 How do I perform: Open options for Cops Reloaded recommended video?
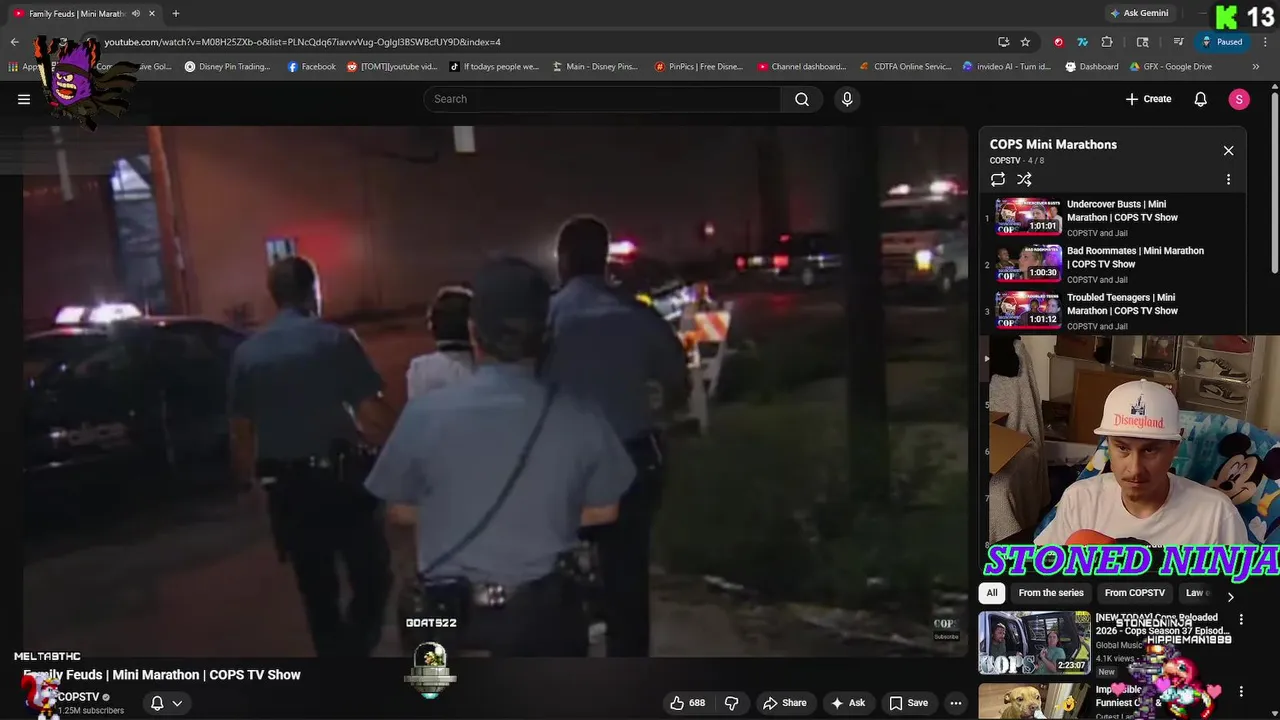point(1241,620)
